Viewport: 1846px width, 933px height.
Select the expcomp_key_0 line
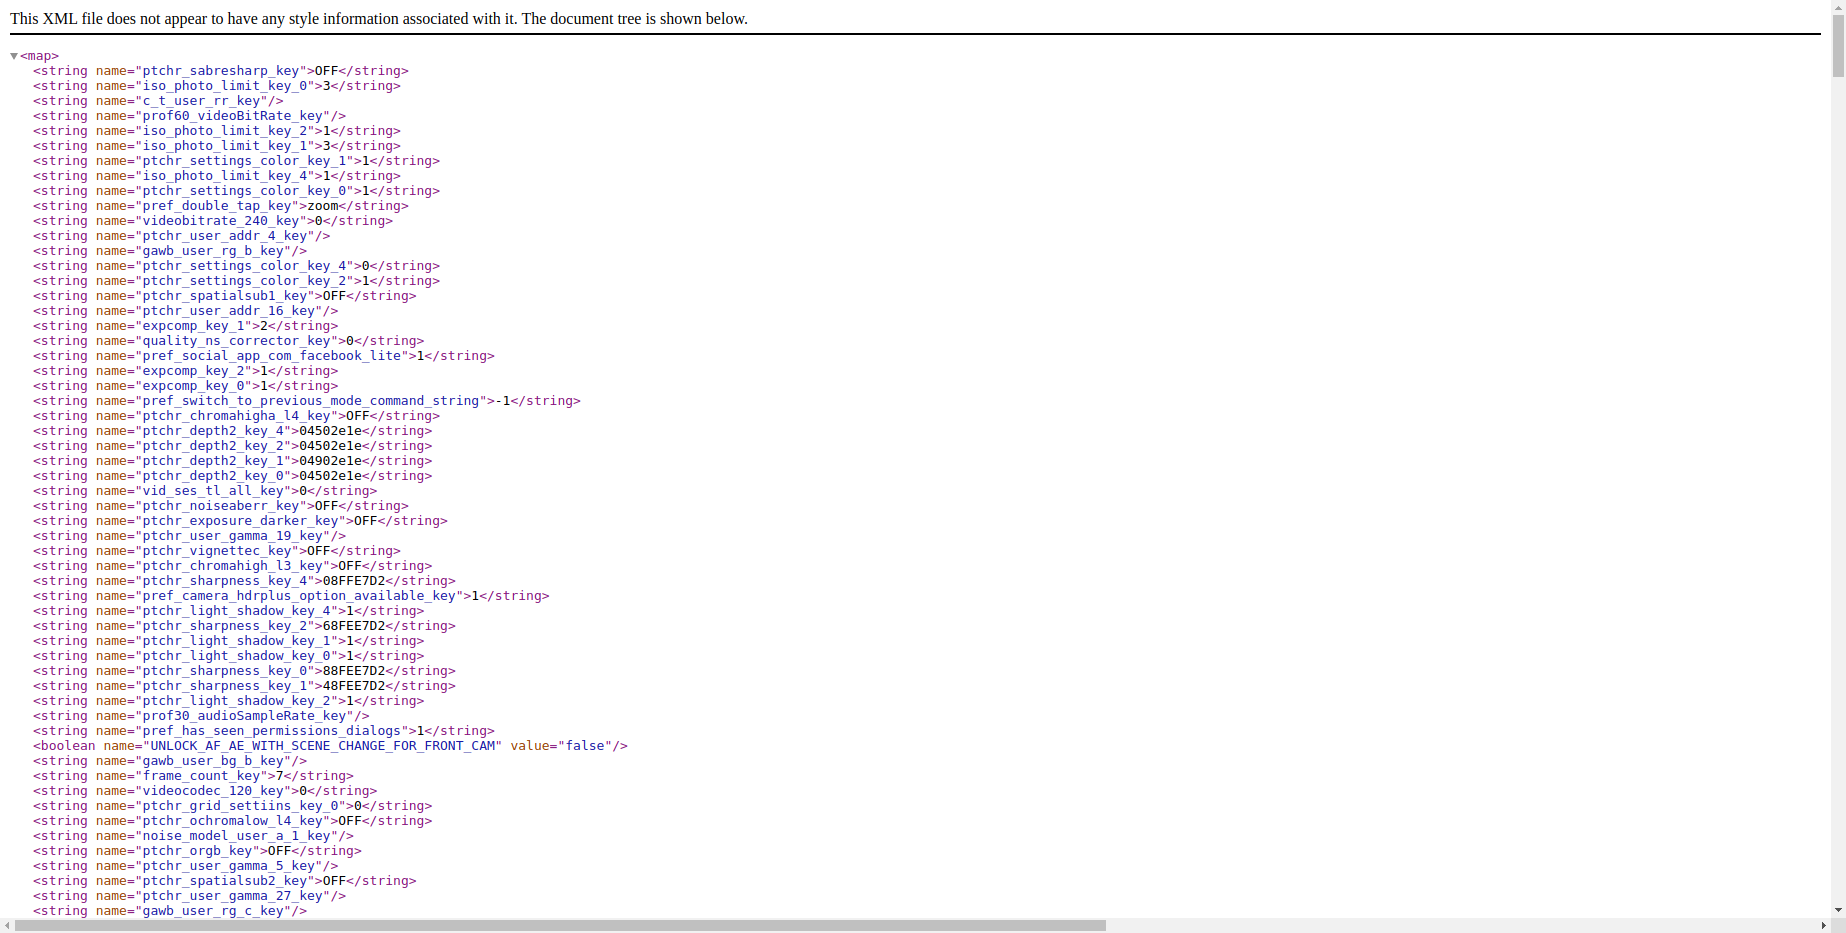point(185,386)
